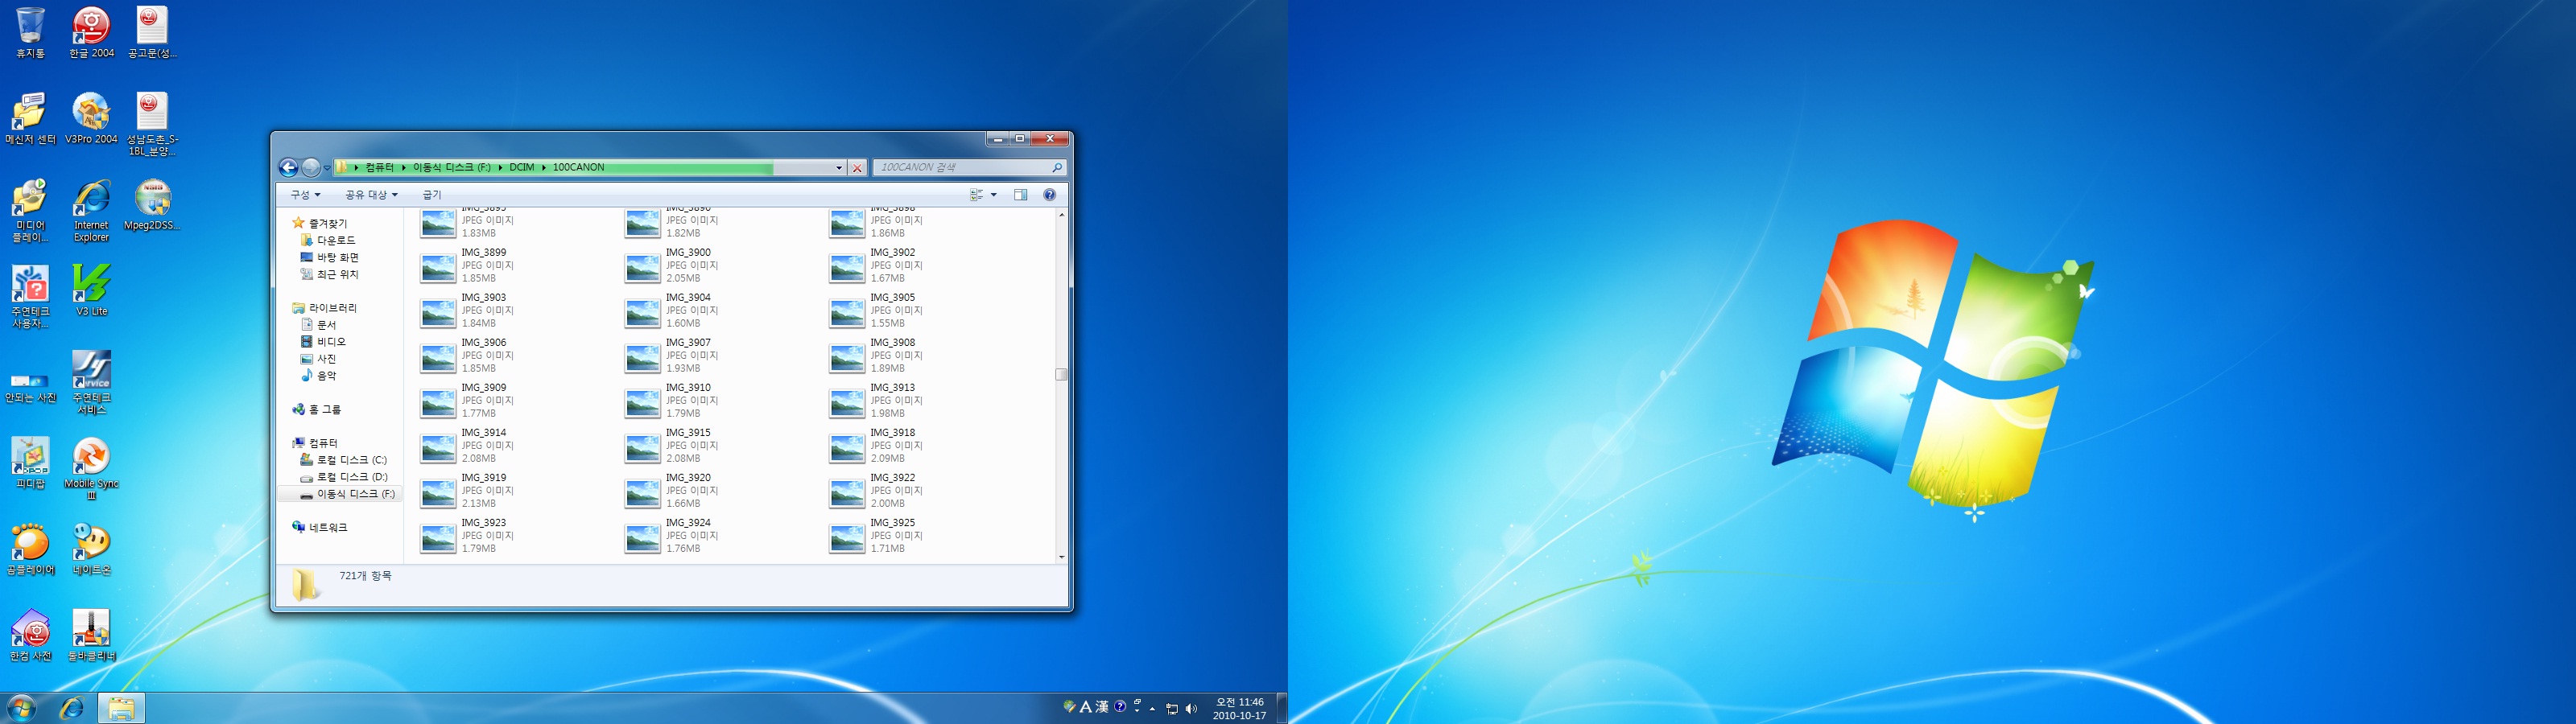2576x724 pixels.
Task: Open the volume speaker tray icon
Action: (1191, 708)
